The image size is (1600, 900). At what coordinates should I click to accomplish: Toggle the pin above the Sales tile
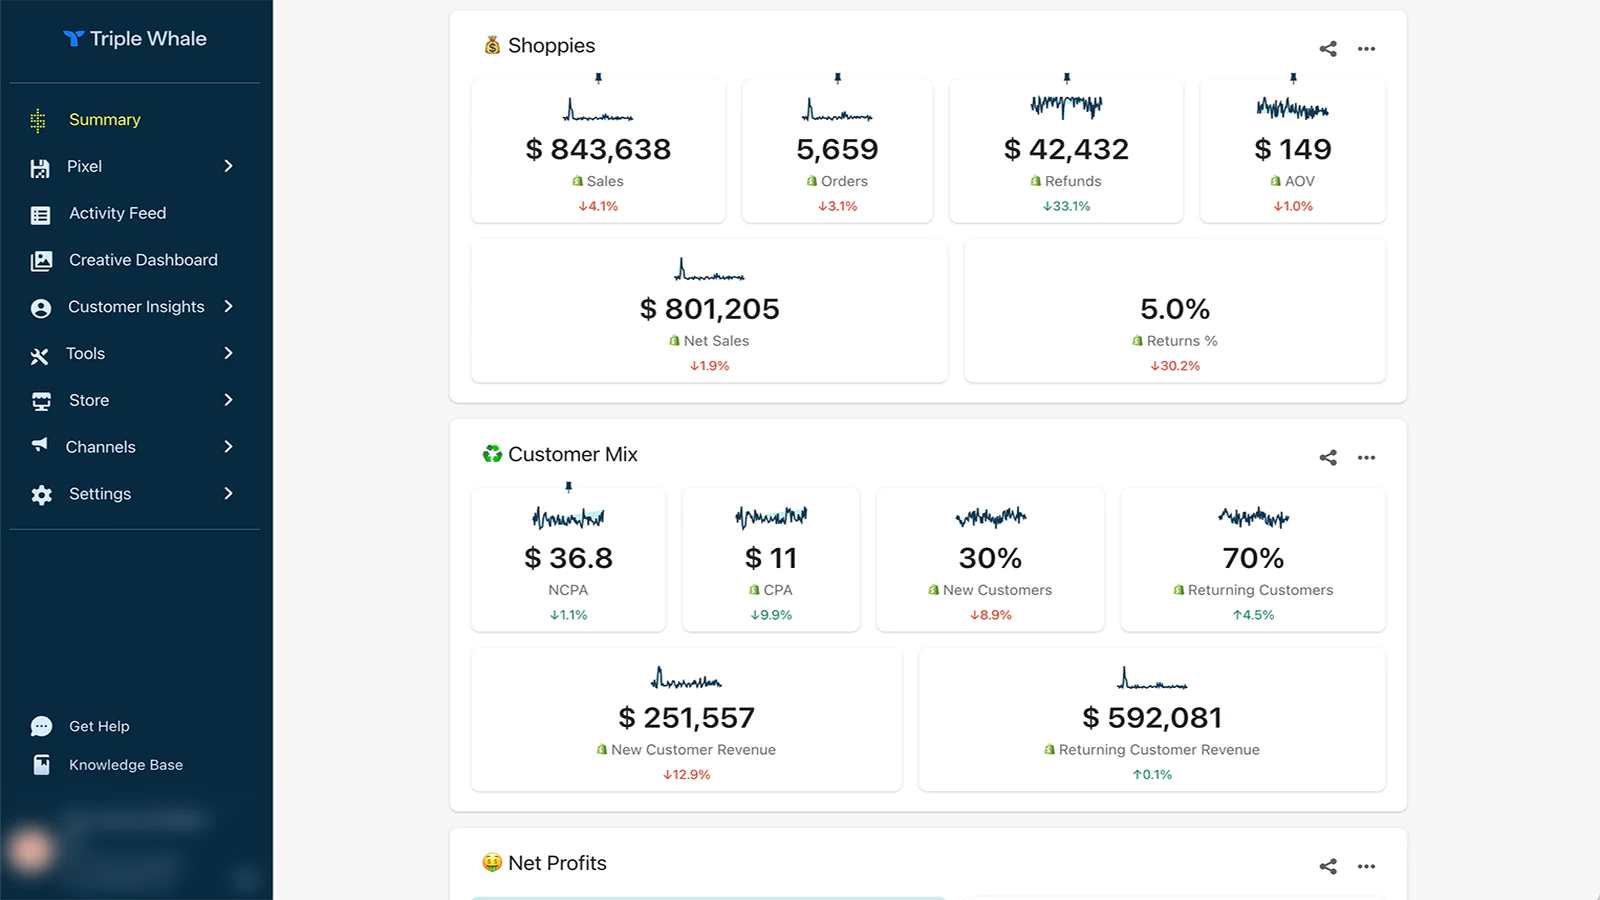coord(598,78)
